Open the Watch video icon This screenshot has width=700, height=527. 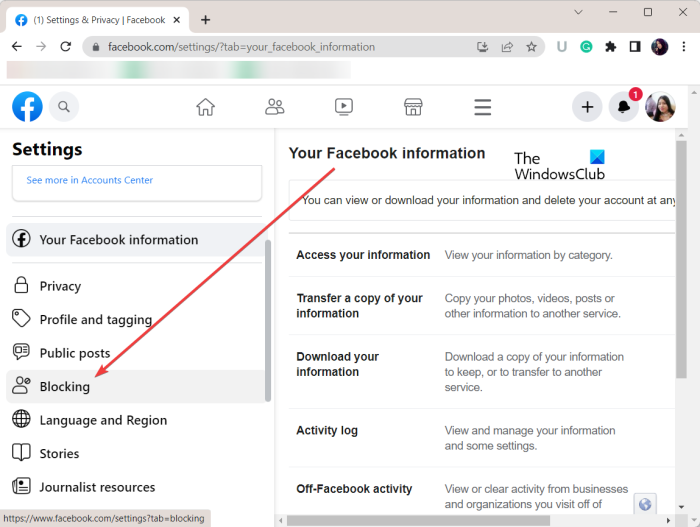(344, 107)
